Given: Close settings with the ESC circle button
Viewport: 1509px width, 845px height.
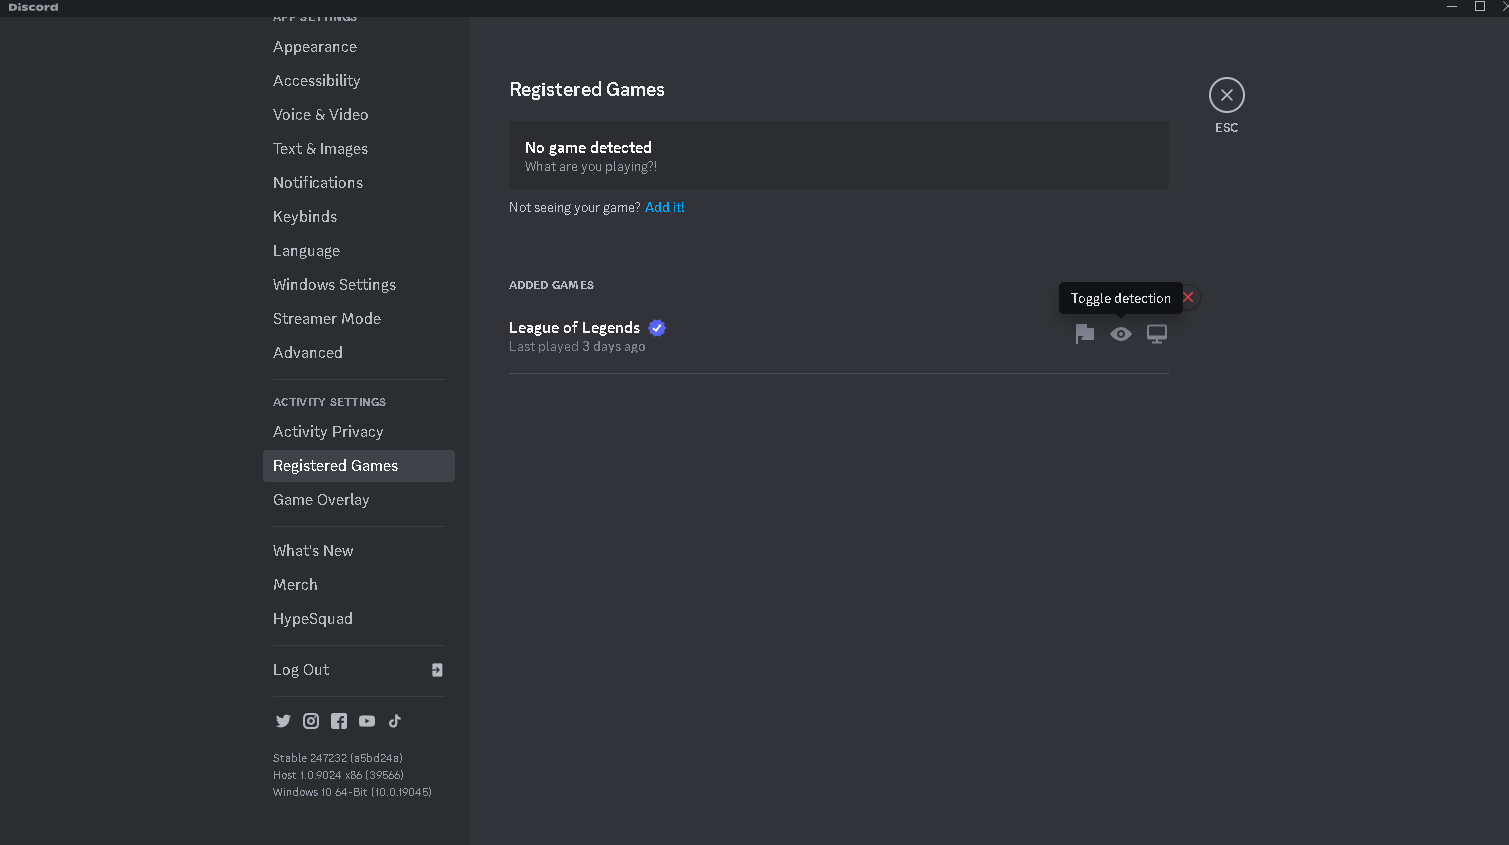Looking at the screenshot, I should [1227, 95].
